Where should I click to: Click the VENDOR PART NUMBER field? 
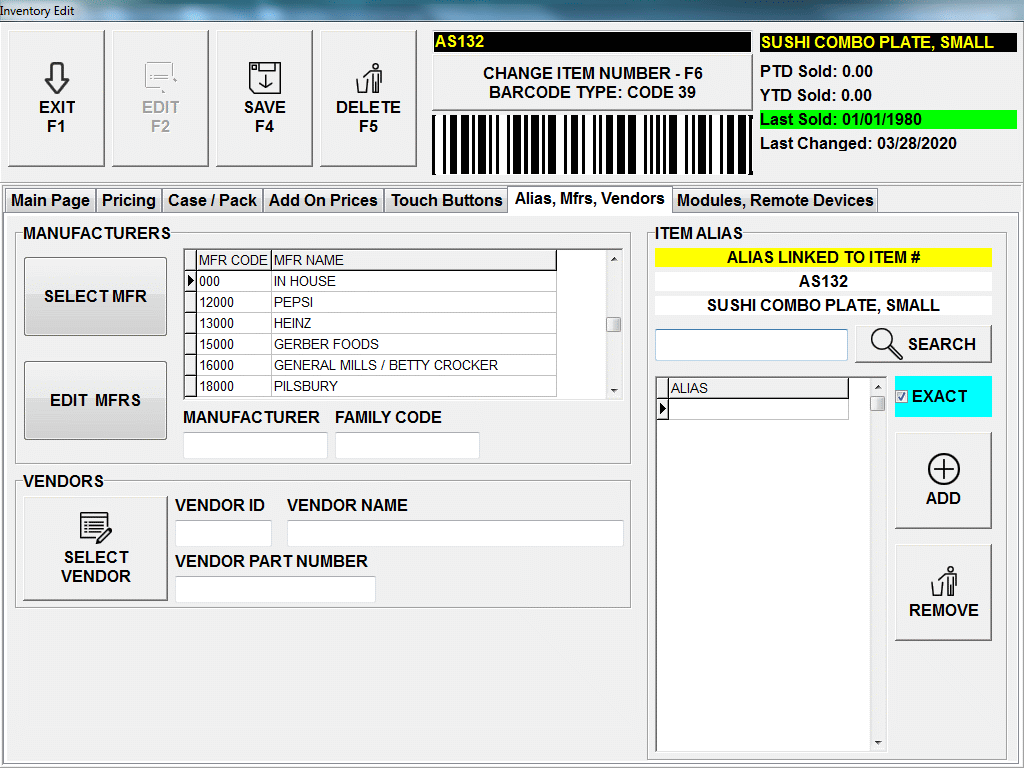coord(275,589)
